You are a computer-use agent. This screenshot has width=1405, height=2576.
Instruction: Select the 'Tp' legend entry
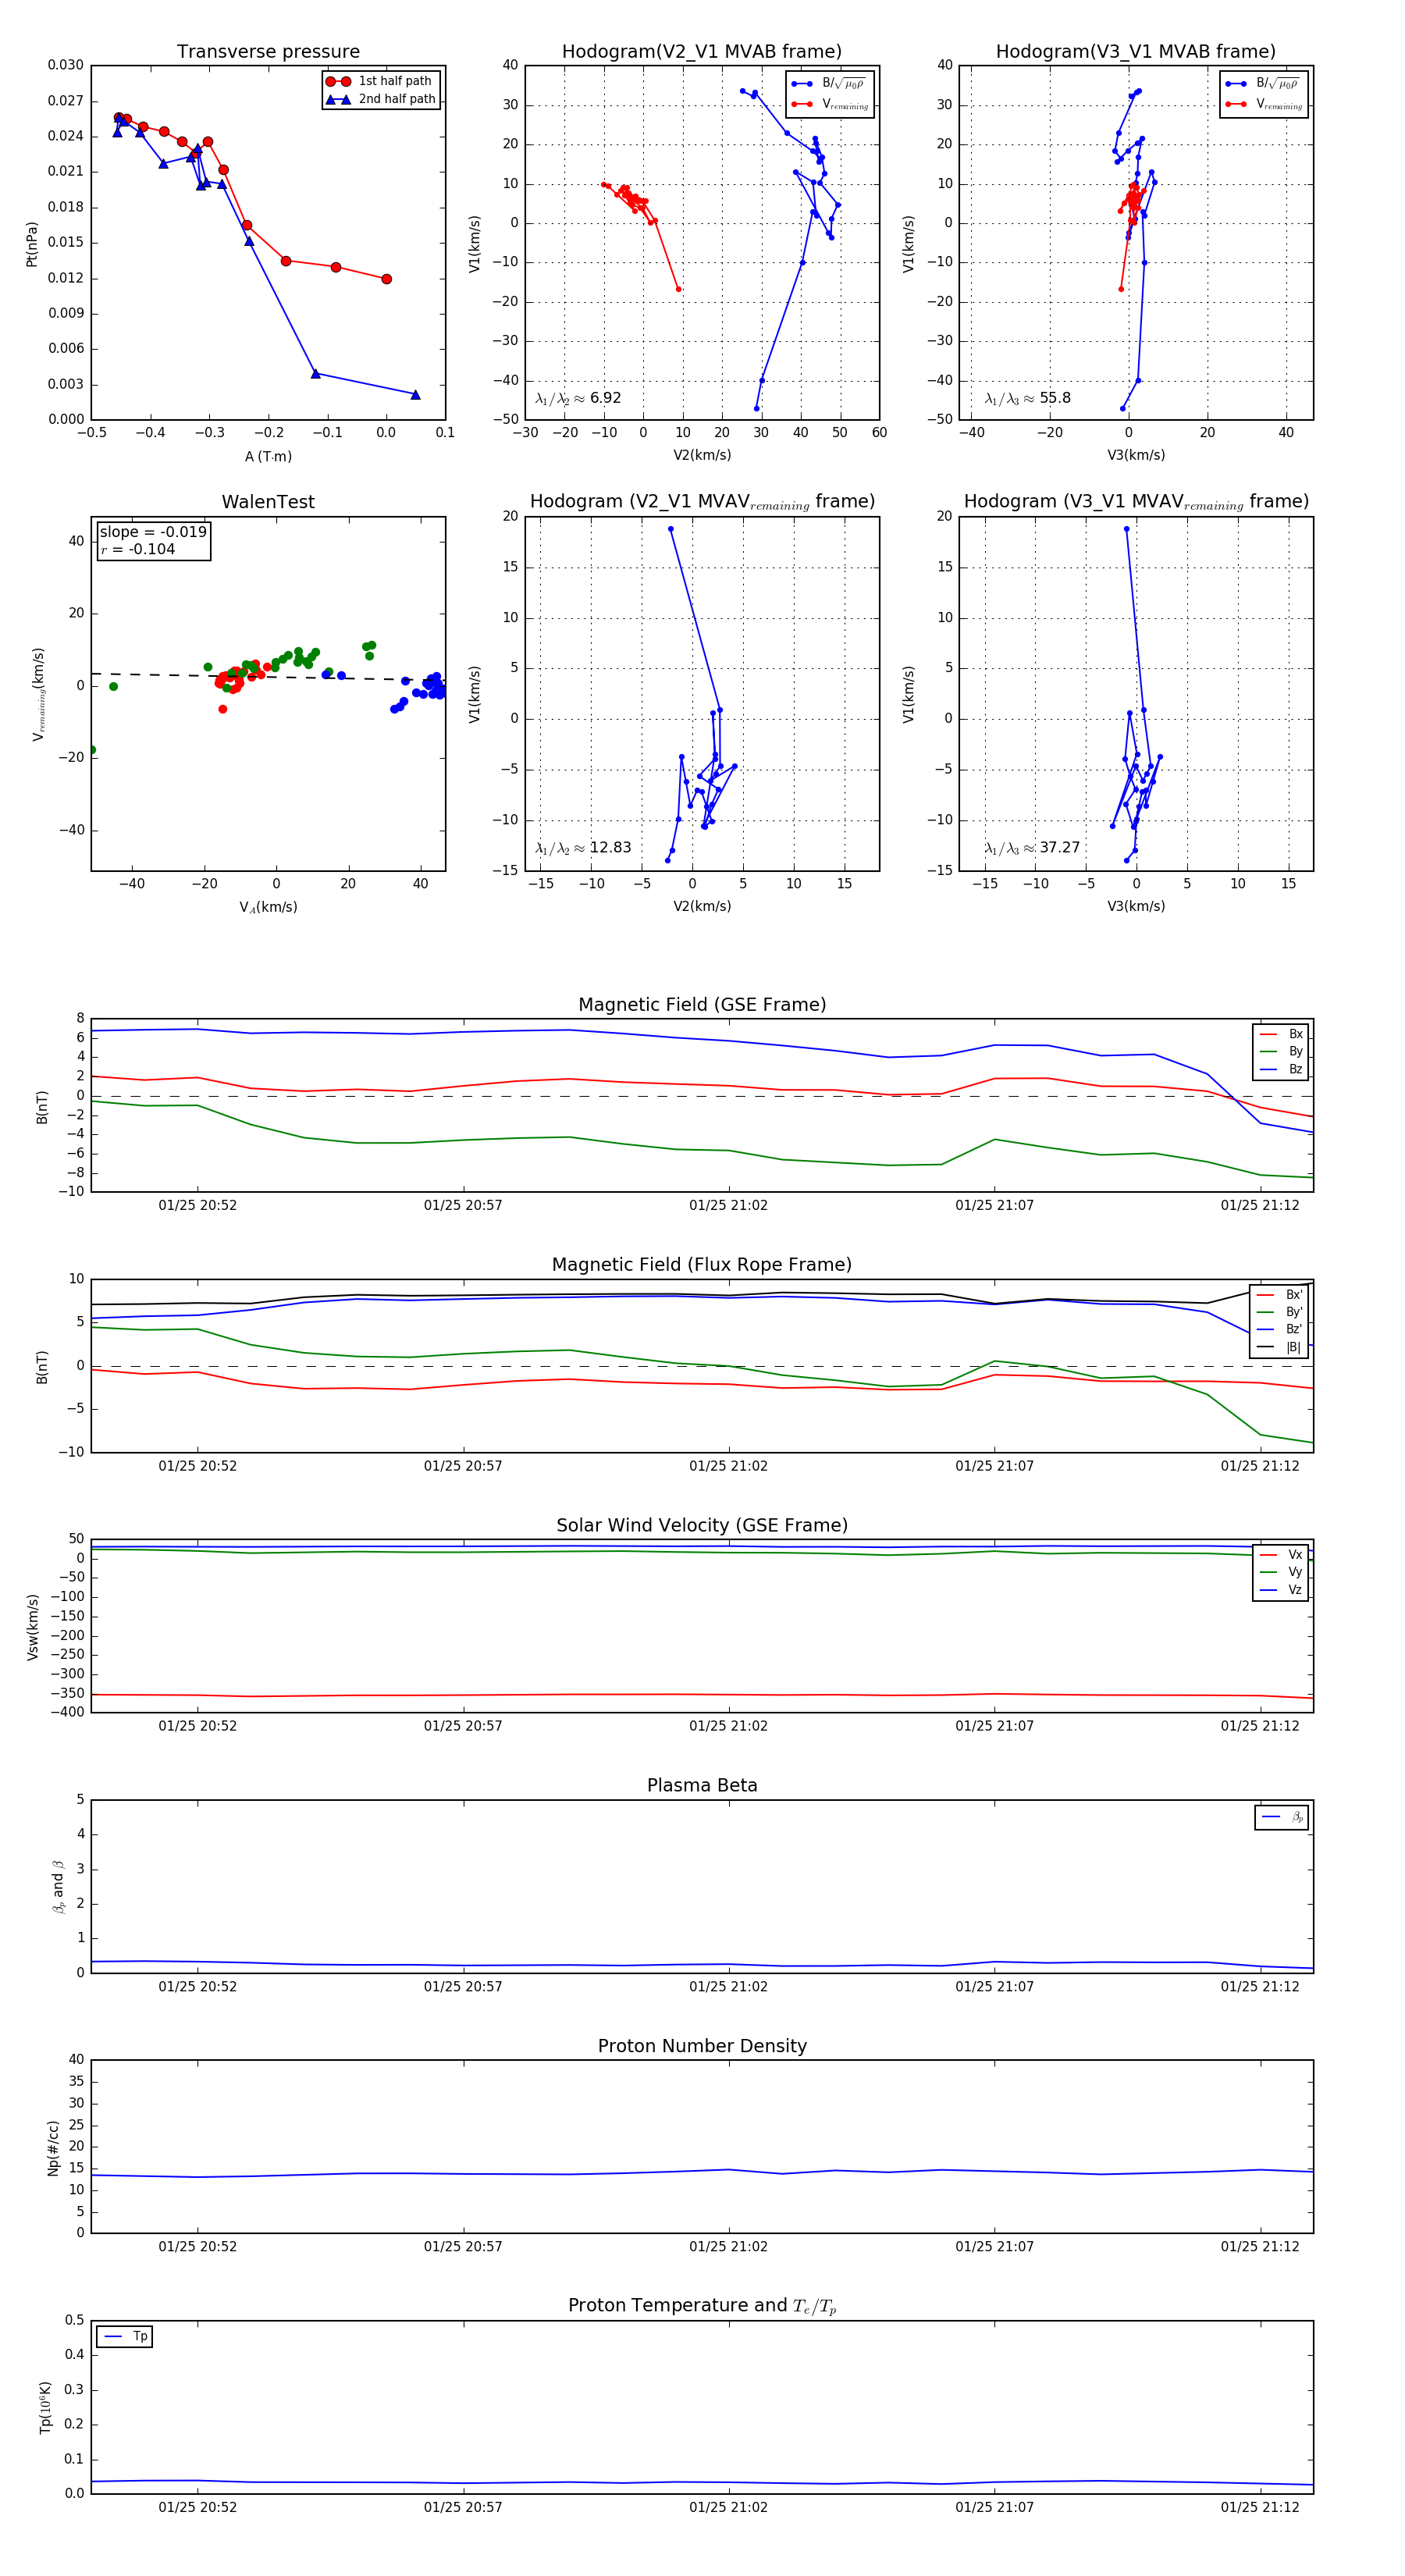tap(125, 2337)
